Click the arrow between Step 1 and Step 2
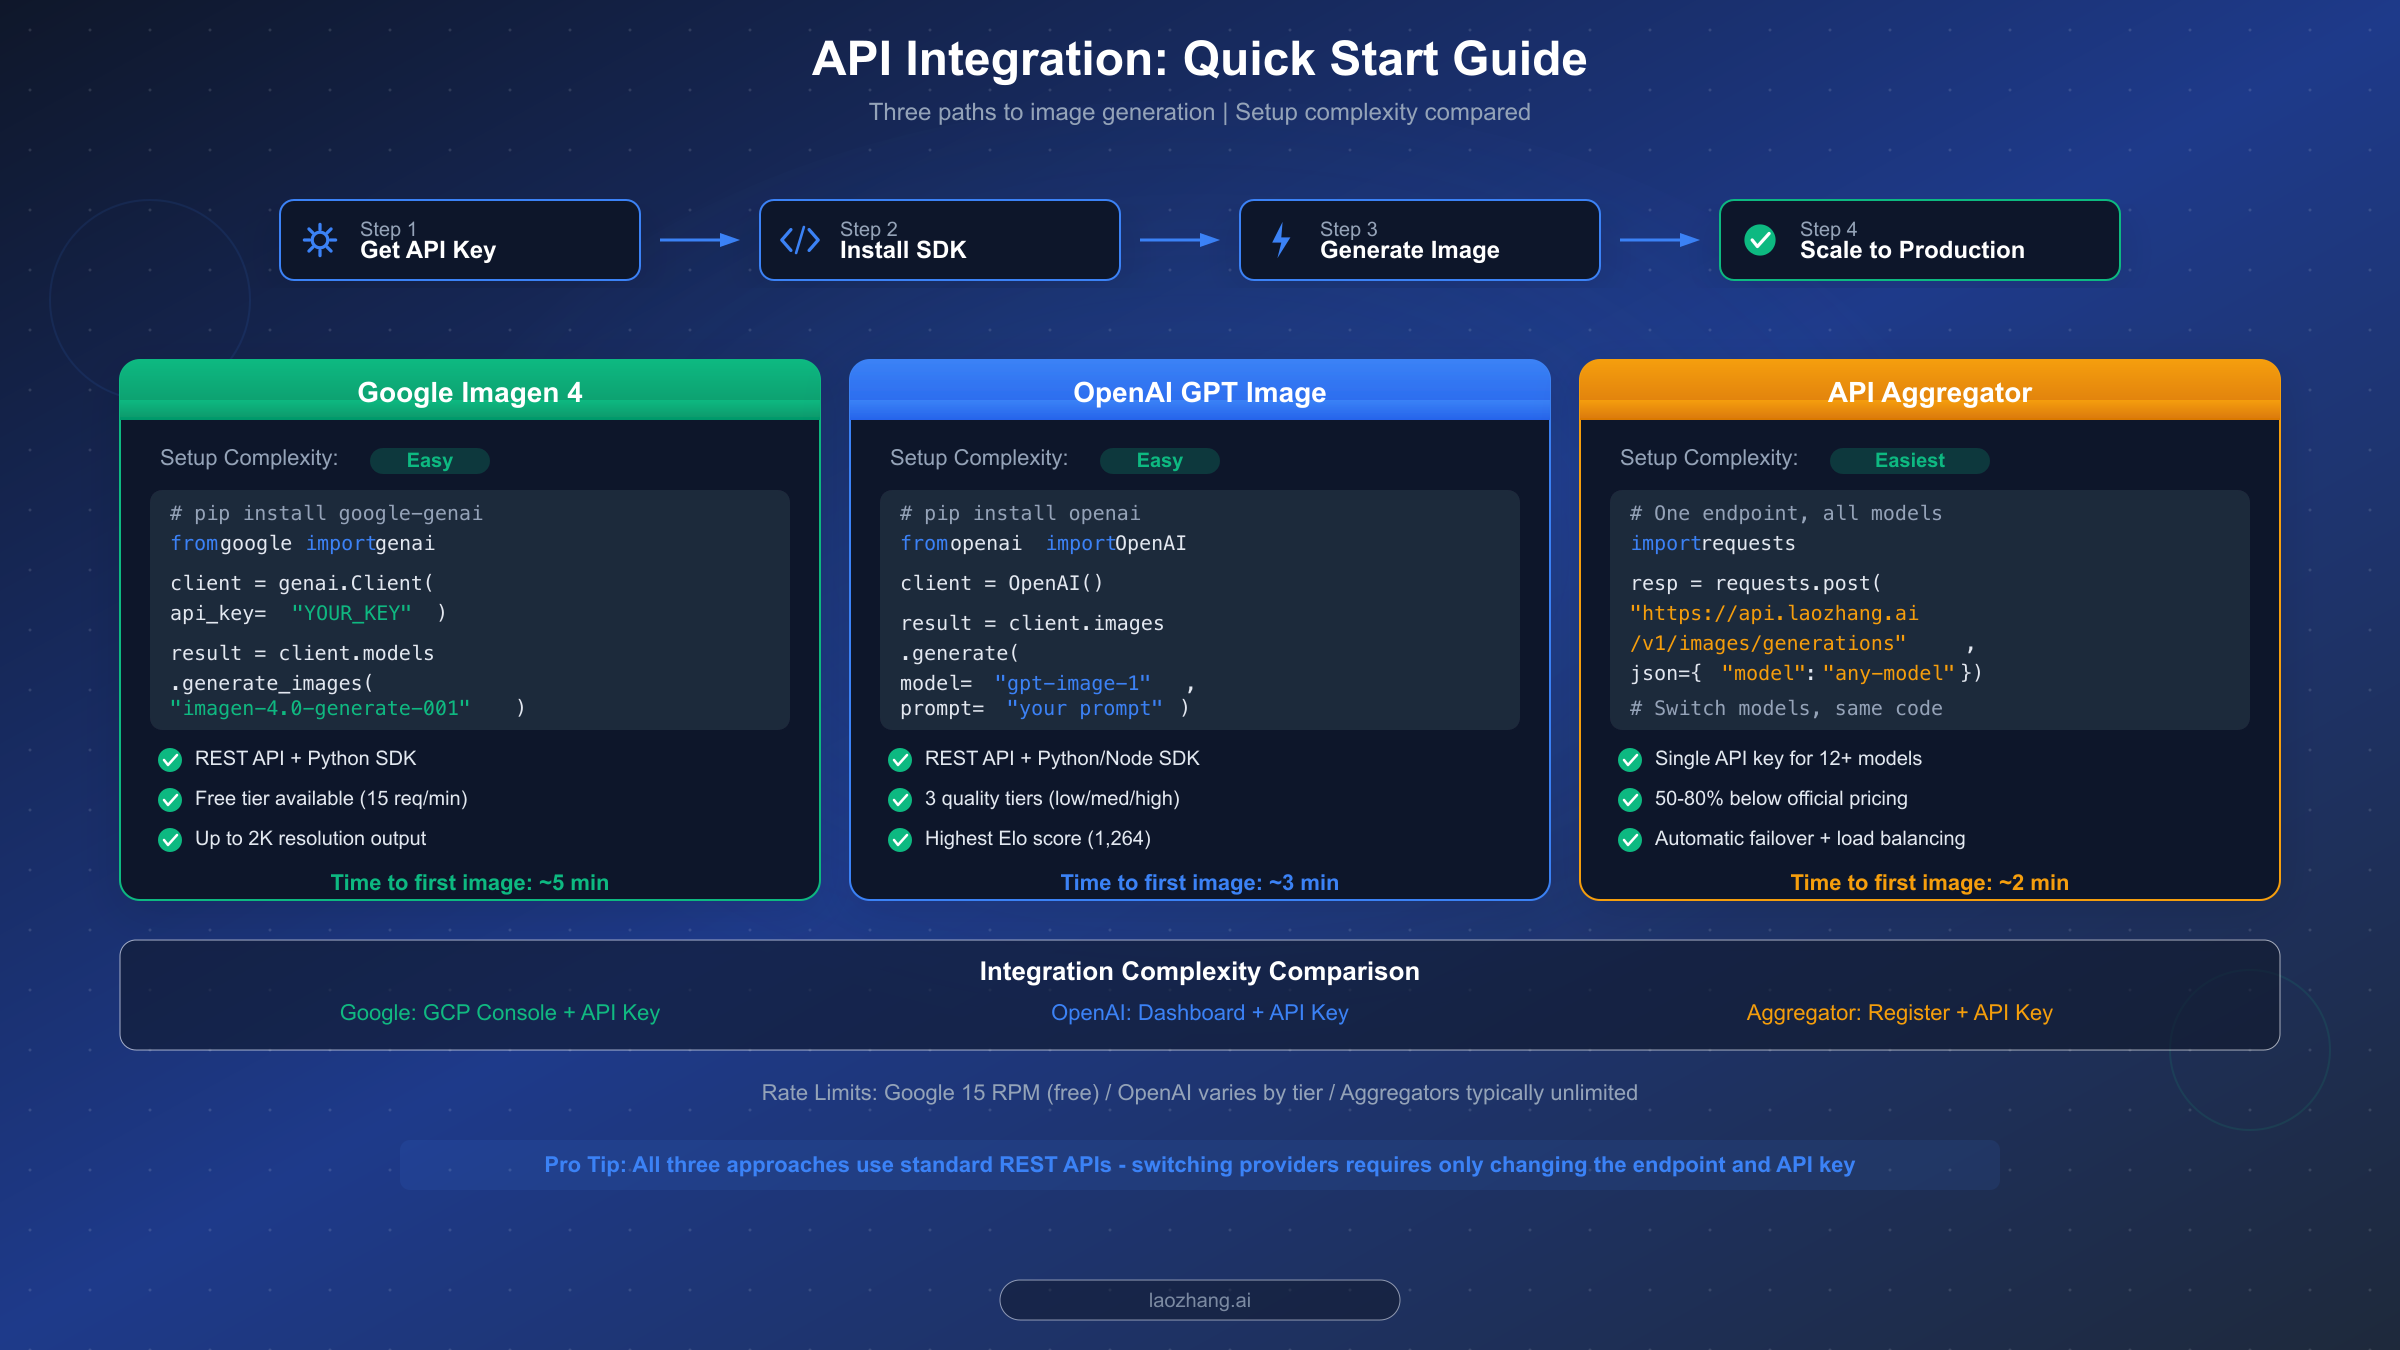This screenshot has height=1350, width=2400. [x=696, y=240]
